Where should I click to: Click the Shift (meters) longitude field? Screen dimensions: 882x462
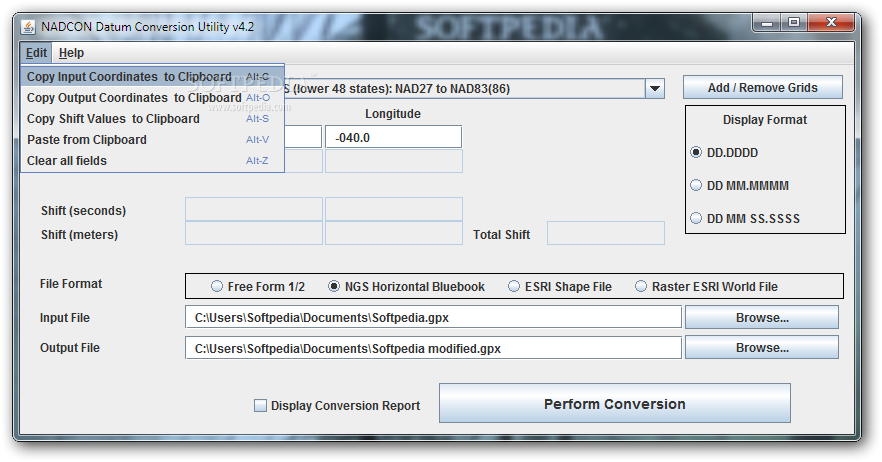pyautogui.click(x=394, y=233)
